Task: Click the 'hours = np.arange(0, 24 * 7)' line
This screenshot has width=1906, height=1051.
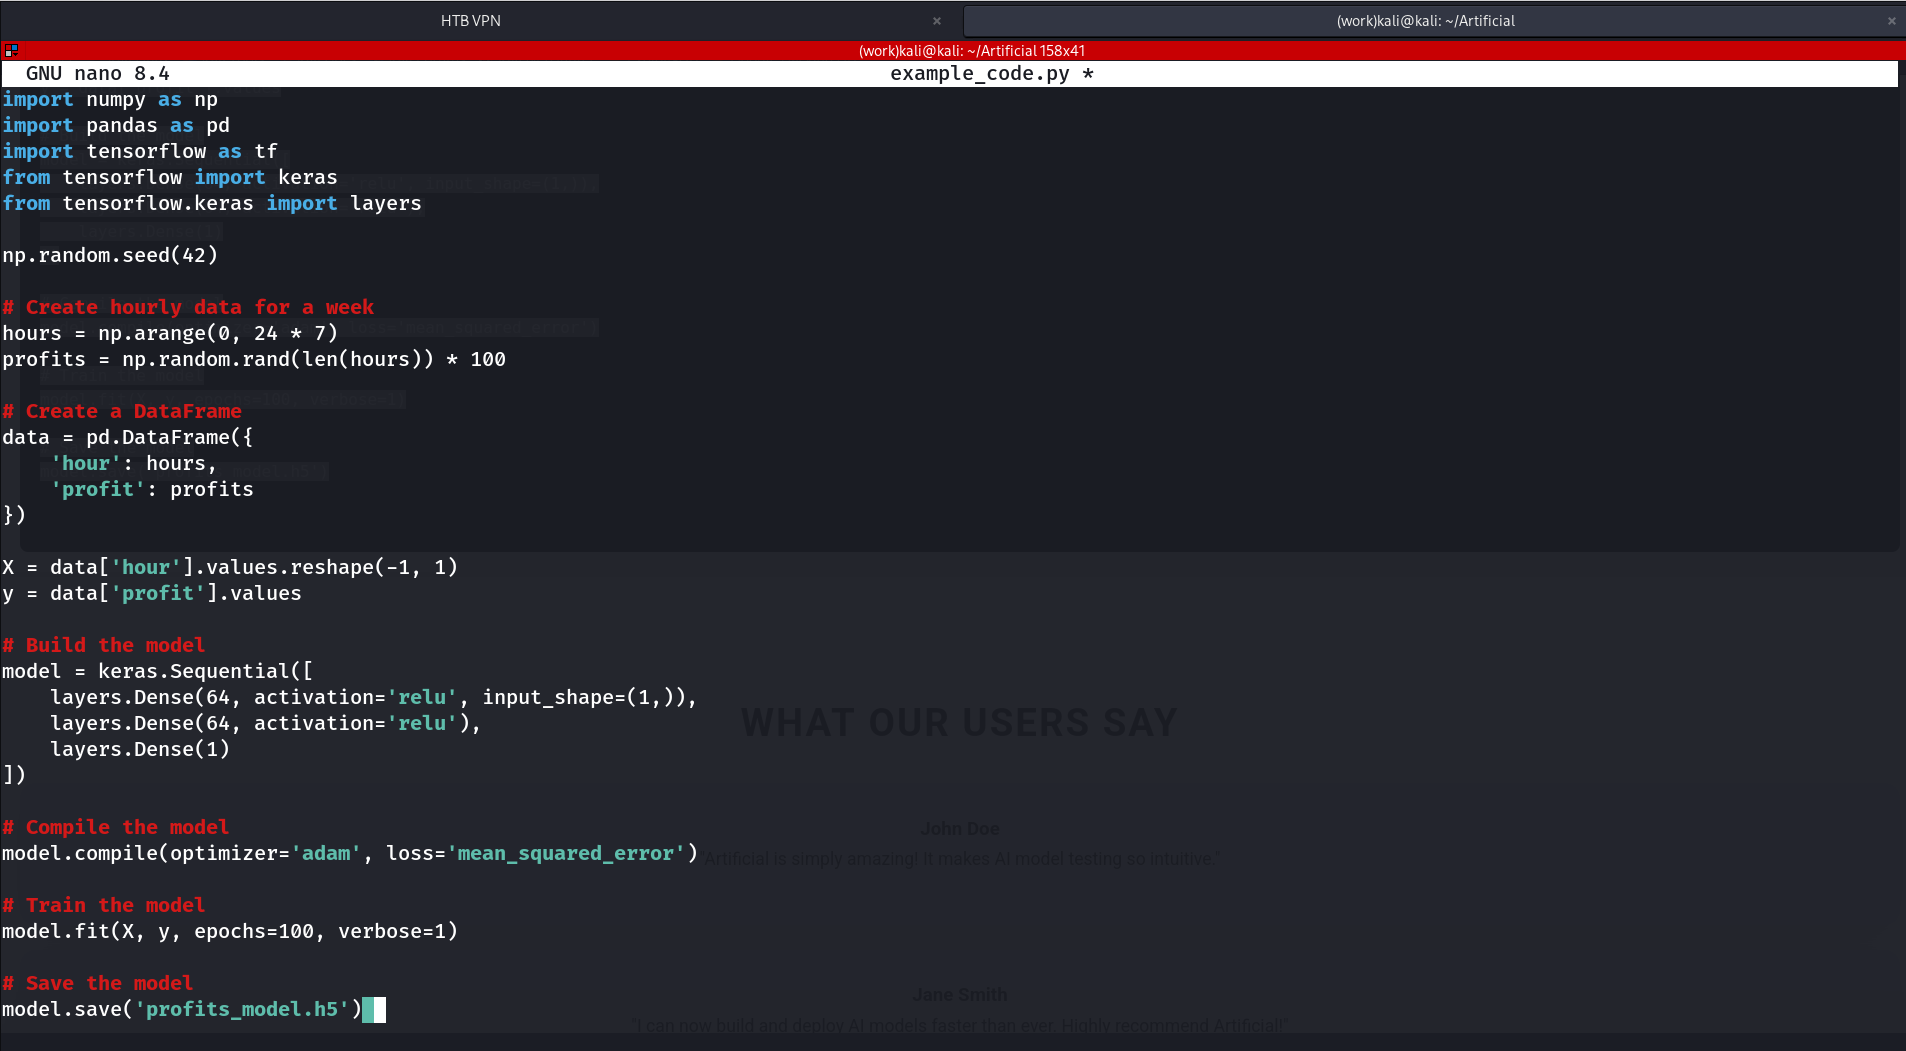Action: pos(170,333)
